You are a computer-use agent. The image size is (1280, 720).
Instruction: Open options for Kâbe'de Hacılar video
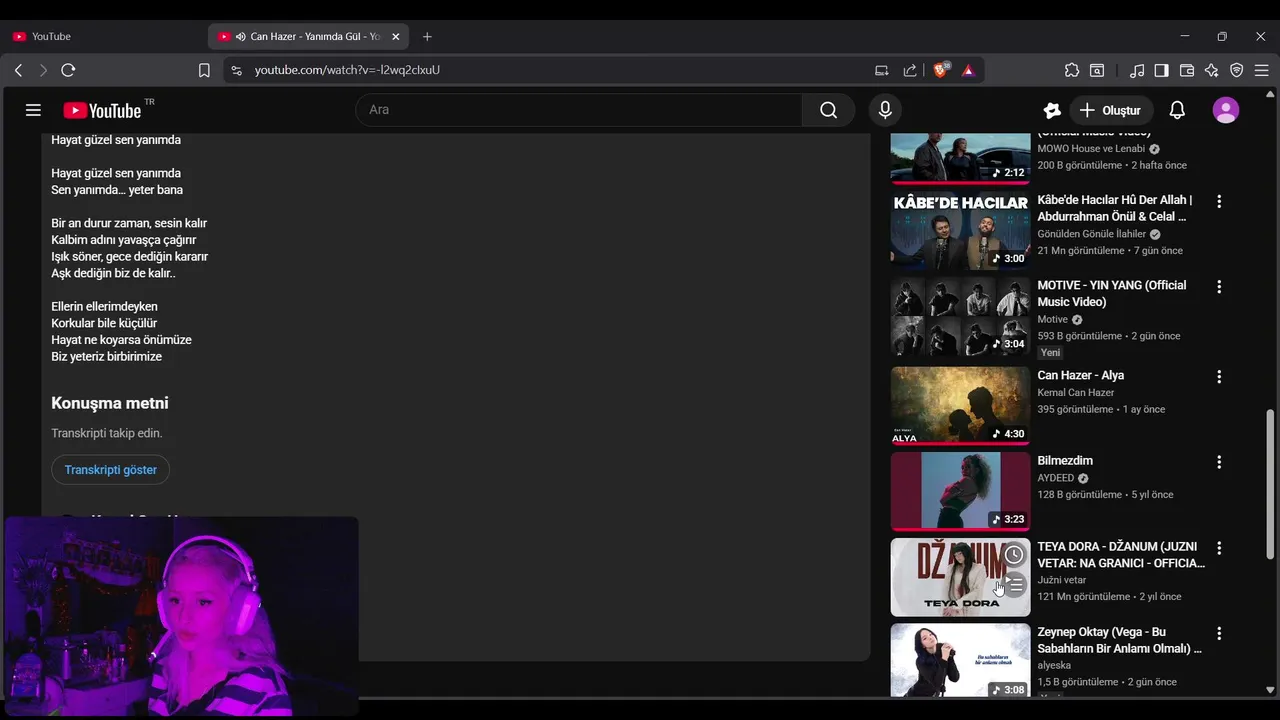pyautogui.click(x=1218, y=202)
